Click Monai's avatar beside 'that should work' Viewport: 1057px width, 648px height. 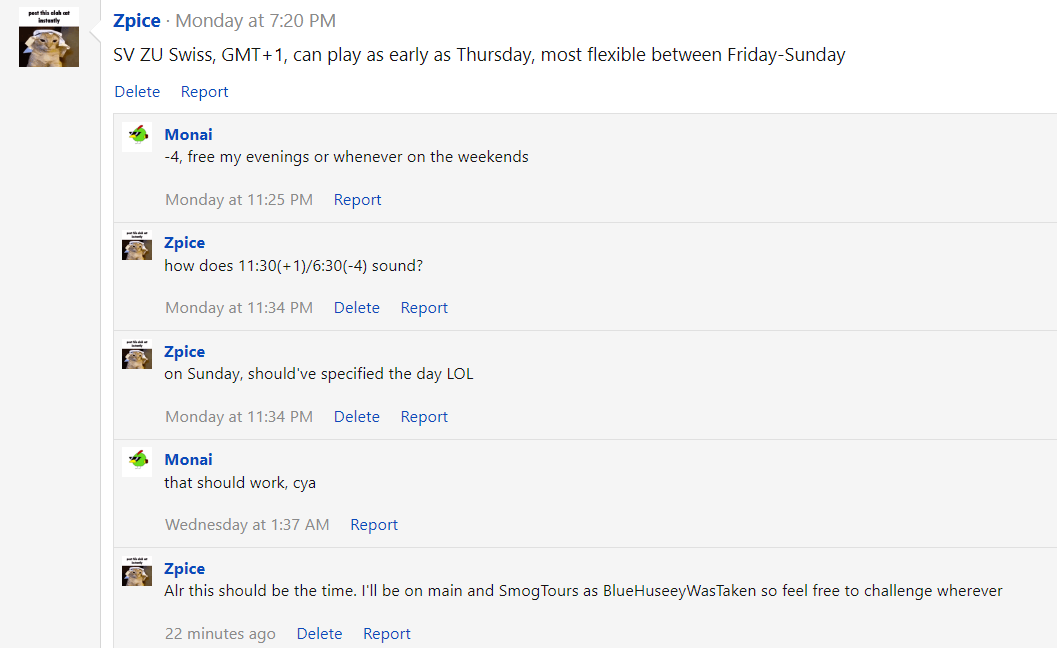(137, 462)
